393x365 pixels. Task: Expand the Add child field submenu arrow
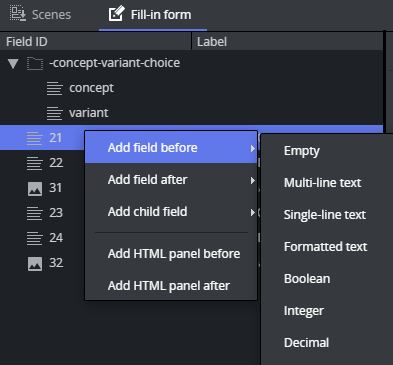pos(252,212)
